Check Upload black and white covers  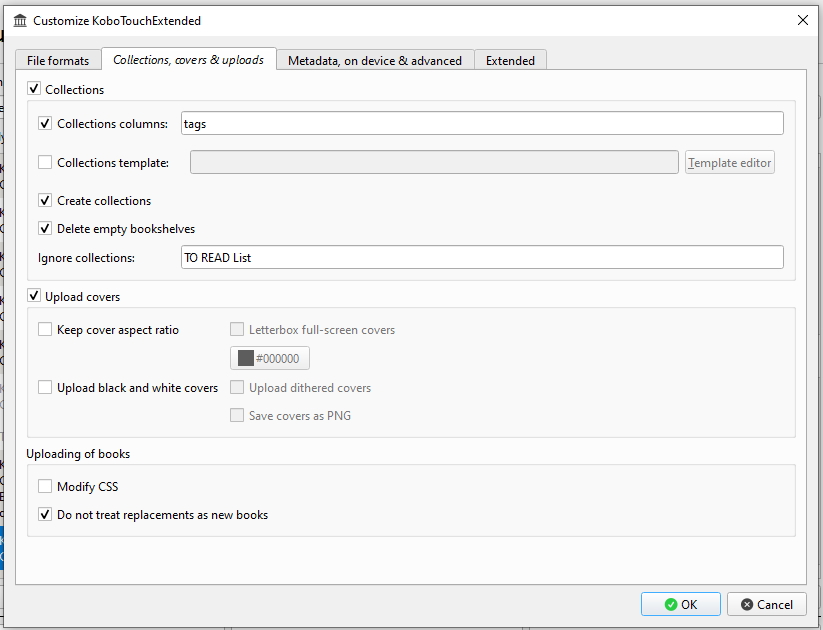coord(45,387)
